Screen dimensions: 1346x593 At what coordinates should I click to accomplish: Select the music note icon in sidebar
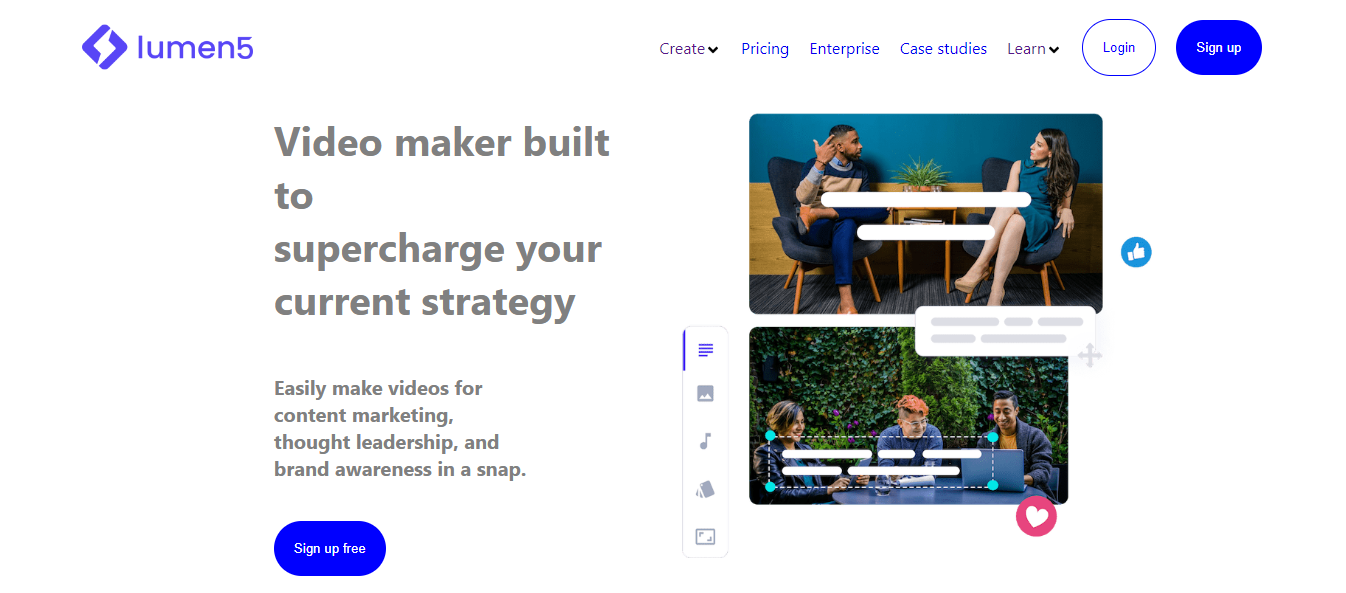coord(705,441)
